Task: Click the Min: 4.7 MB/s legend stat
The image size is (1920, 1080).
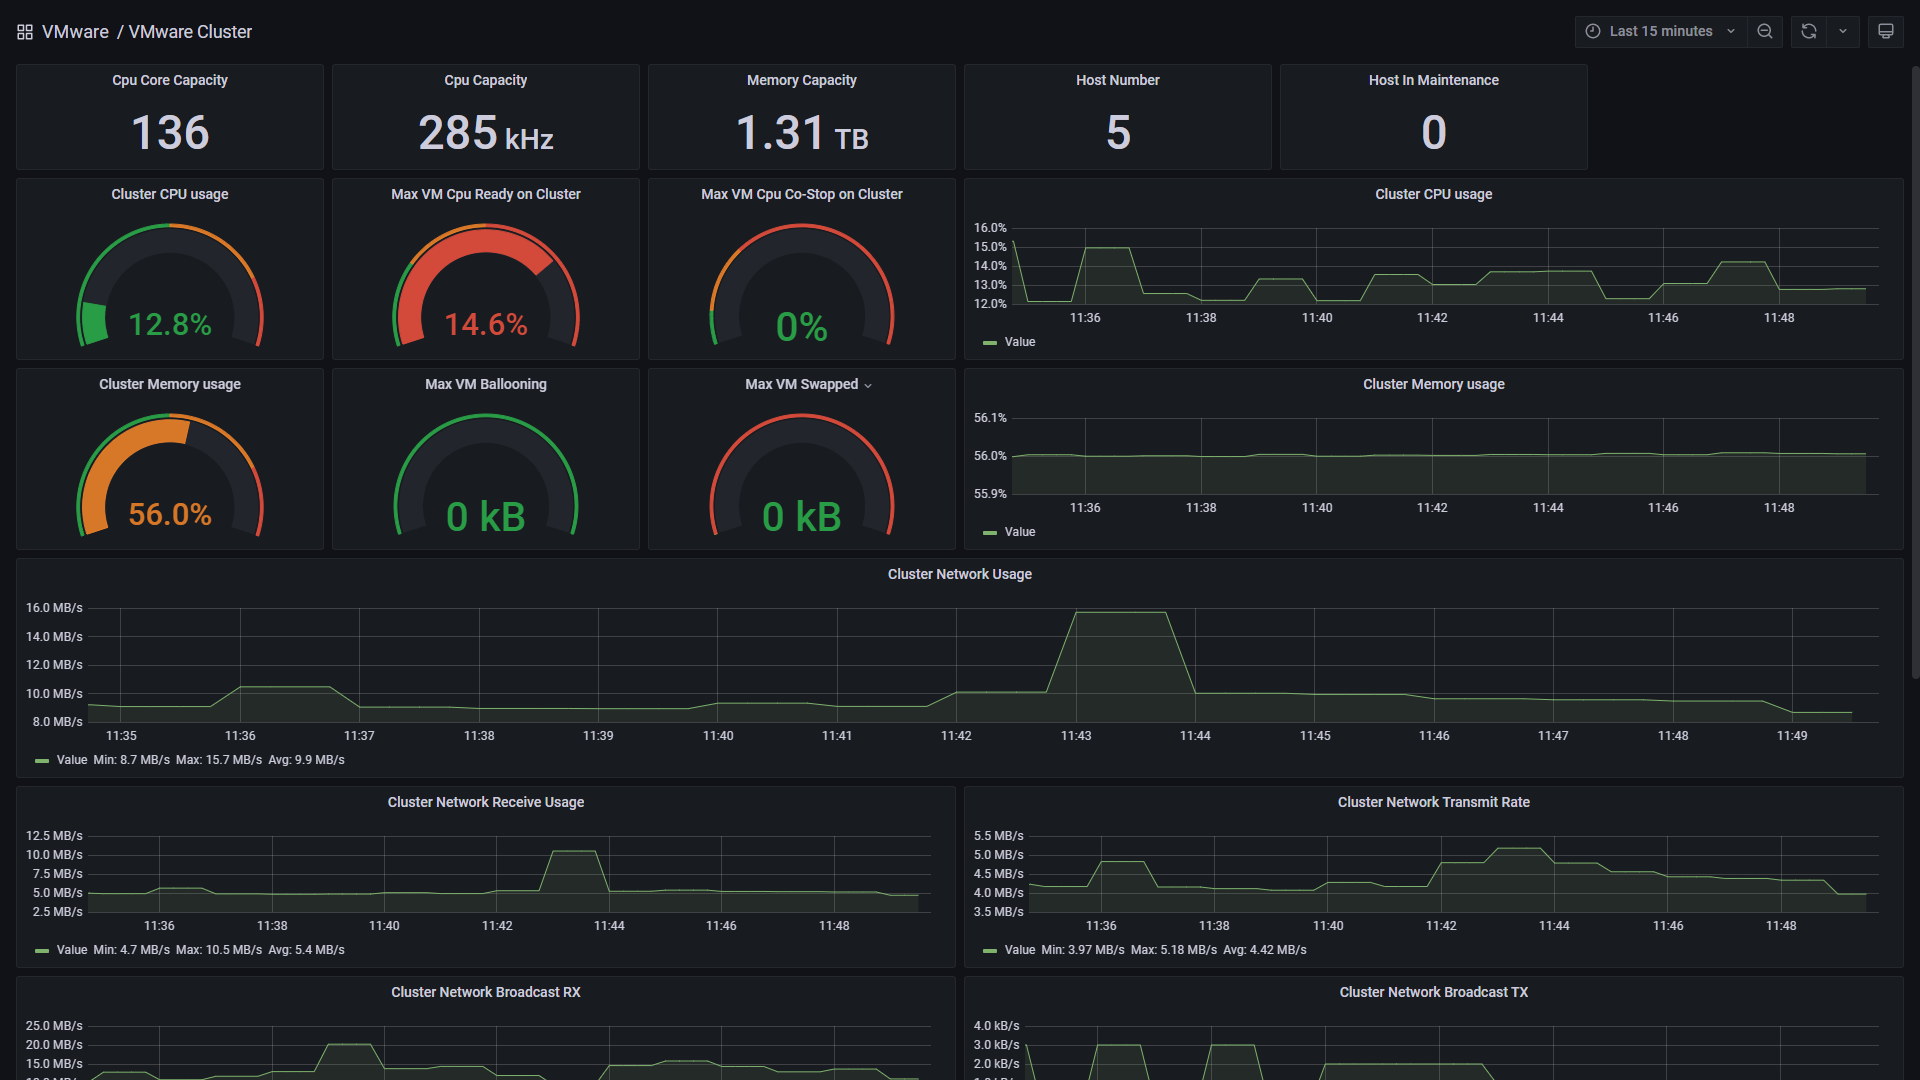Action: point(132,950)
